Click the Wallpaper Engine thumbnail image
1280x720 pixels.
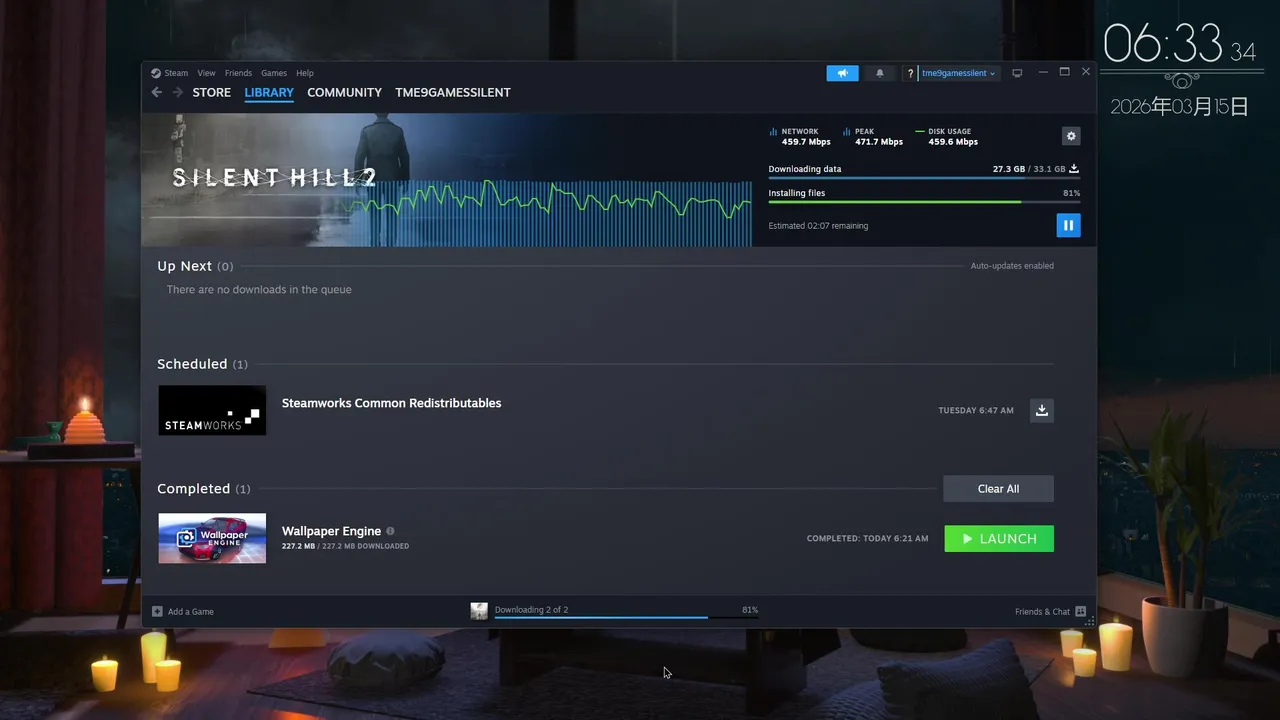[x=212, y=538]
